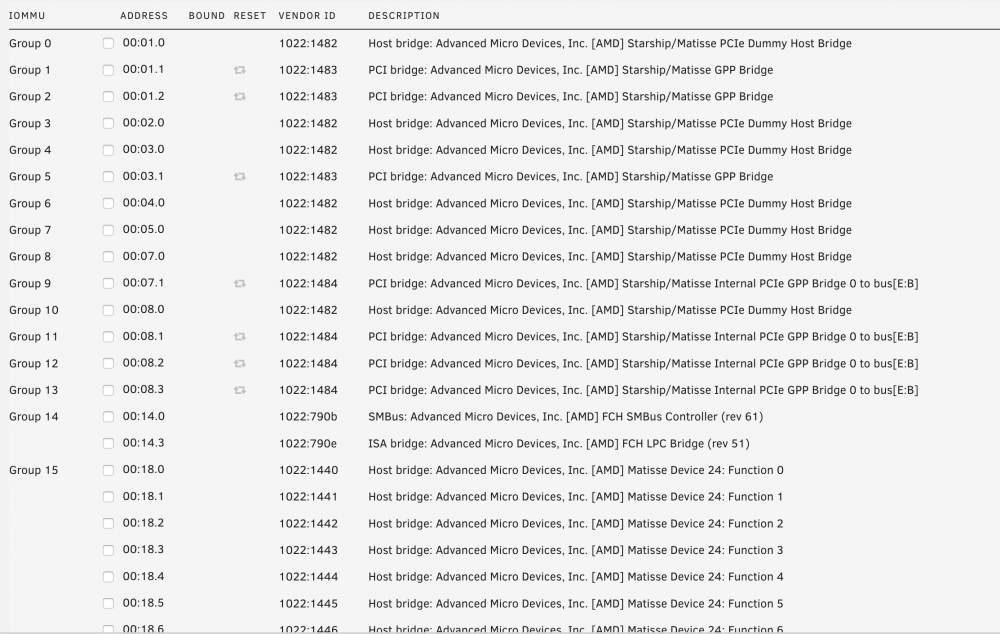The width and height of the screenshot is (1000, 634).
Task: Click Group 13 GPP Bridge description
Action: pos(643,390)
